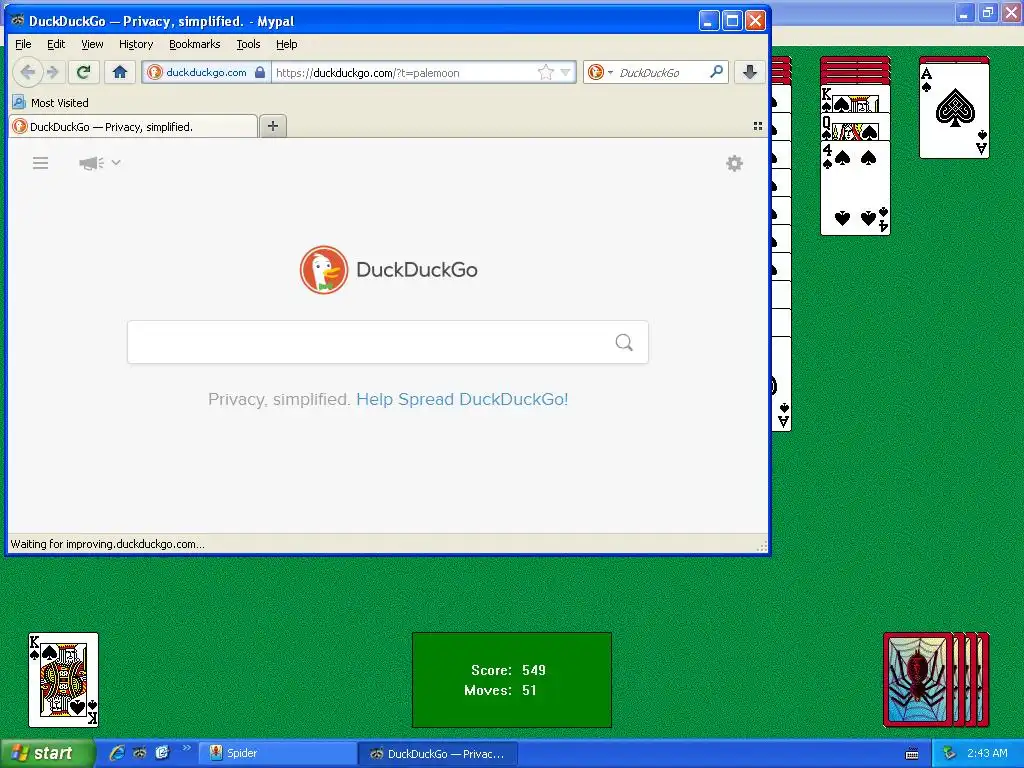This screenshot has width=1024, height=768.
Task: Select the King of spades in ninth column
Action: click(x=855, y=99)
